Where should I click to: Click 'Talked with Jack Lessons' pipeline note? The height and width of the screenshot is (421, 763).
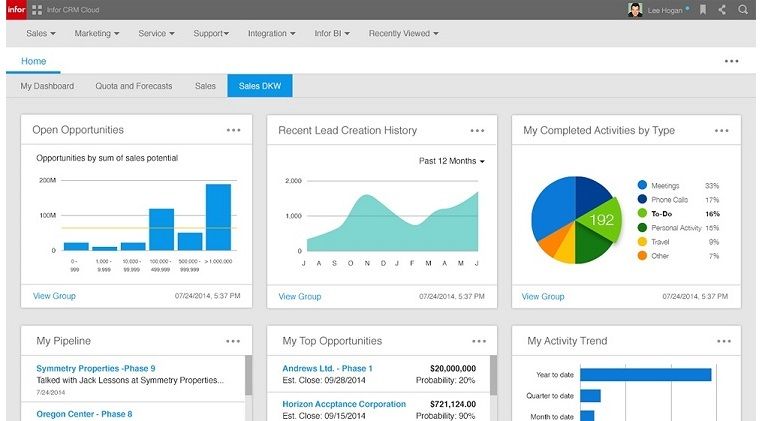click(x=130, y=380)
